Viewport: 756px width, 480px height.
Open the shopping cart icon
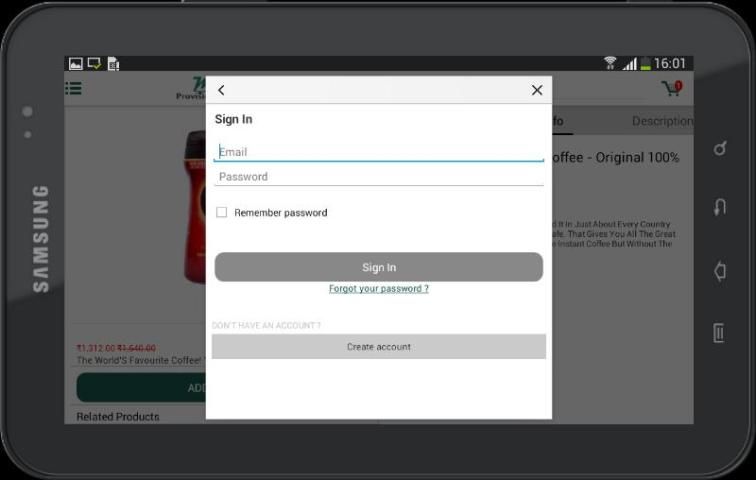[672, 89]
